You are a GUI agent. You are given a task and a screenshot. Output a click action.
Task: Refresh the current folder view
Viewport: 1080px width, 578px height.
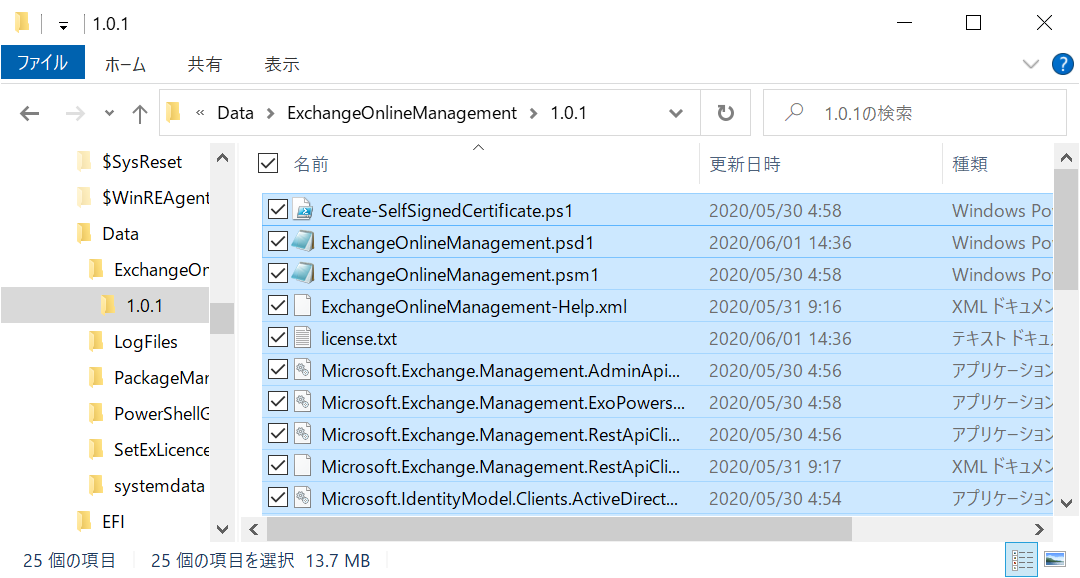725,112
